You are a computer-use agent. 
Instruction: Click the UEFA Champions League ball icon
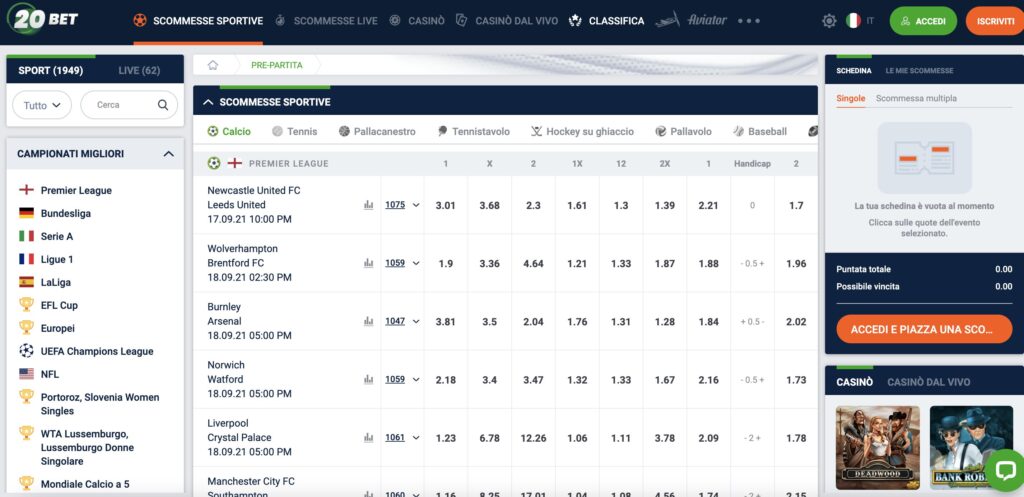pyautogui.click(x=26, y=351)
